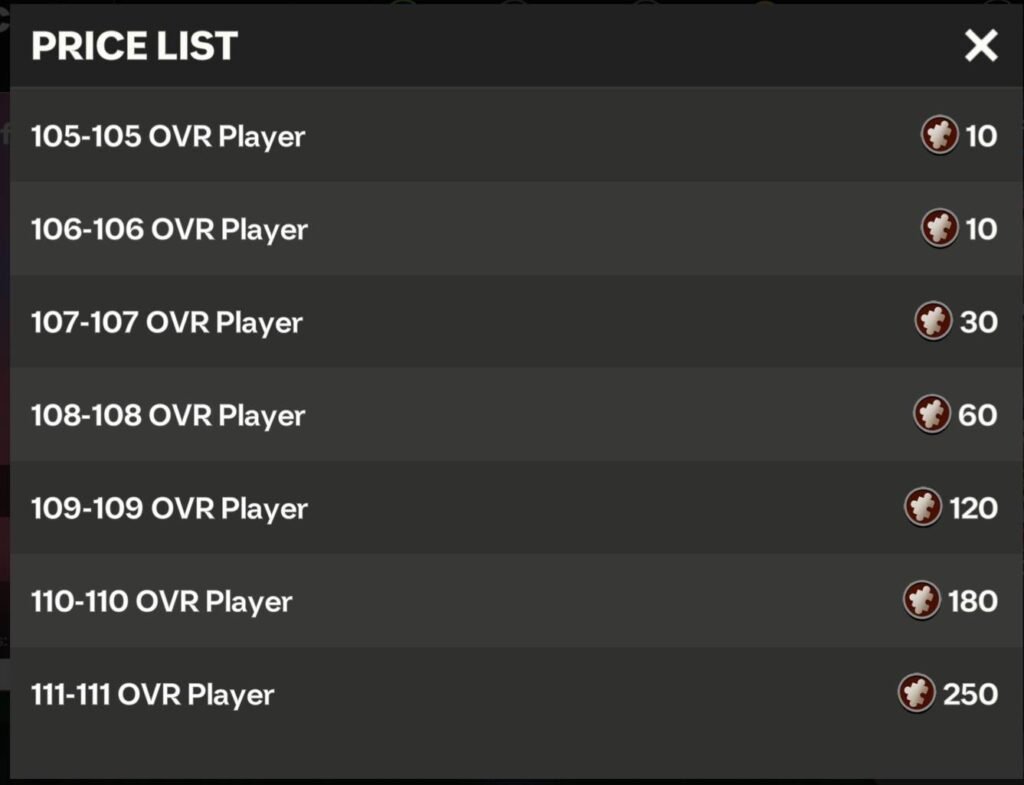
Task: Select the 105-105 OVR Player row label
Action: (168, 136)
